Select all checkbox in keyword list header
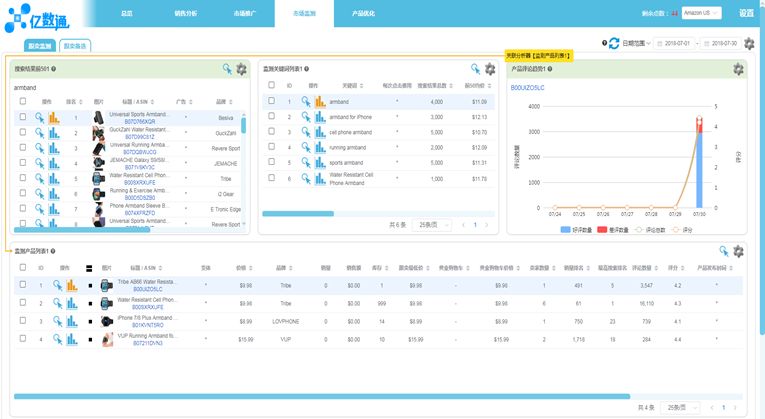 coord(271,85)
